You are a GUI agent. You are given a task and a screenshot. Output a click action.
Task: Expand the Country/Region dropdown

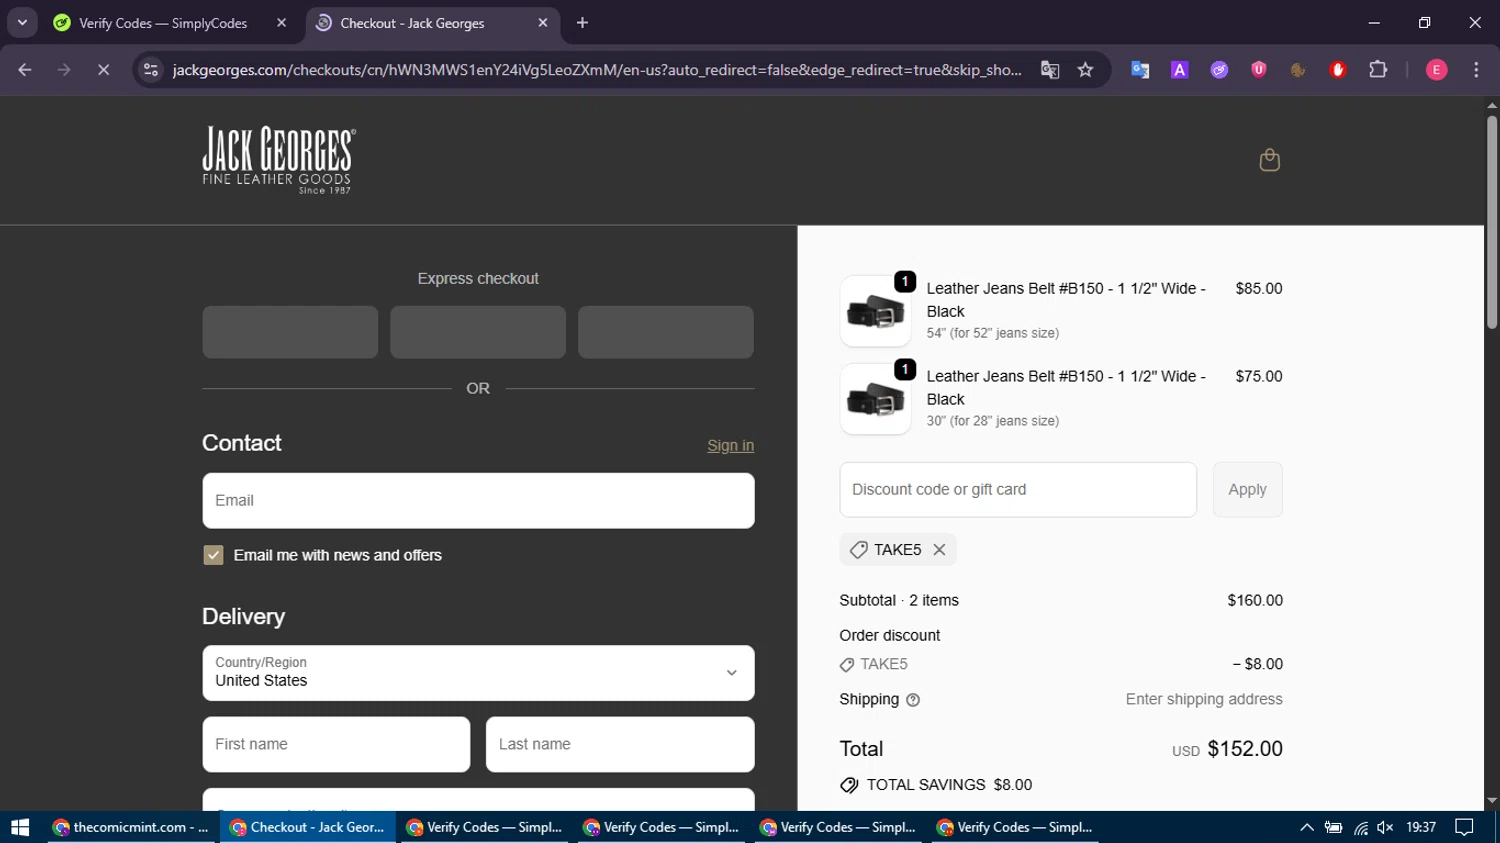coord(478,673)
